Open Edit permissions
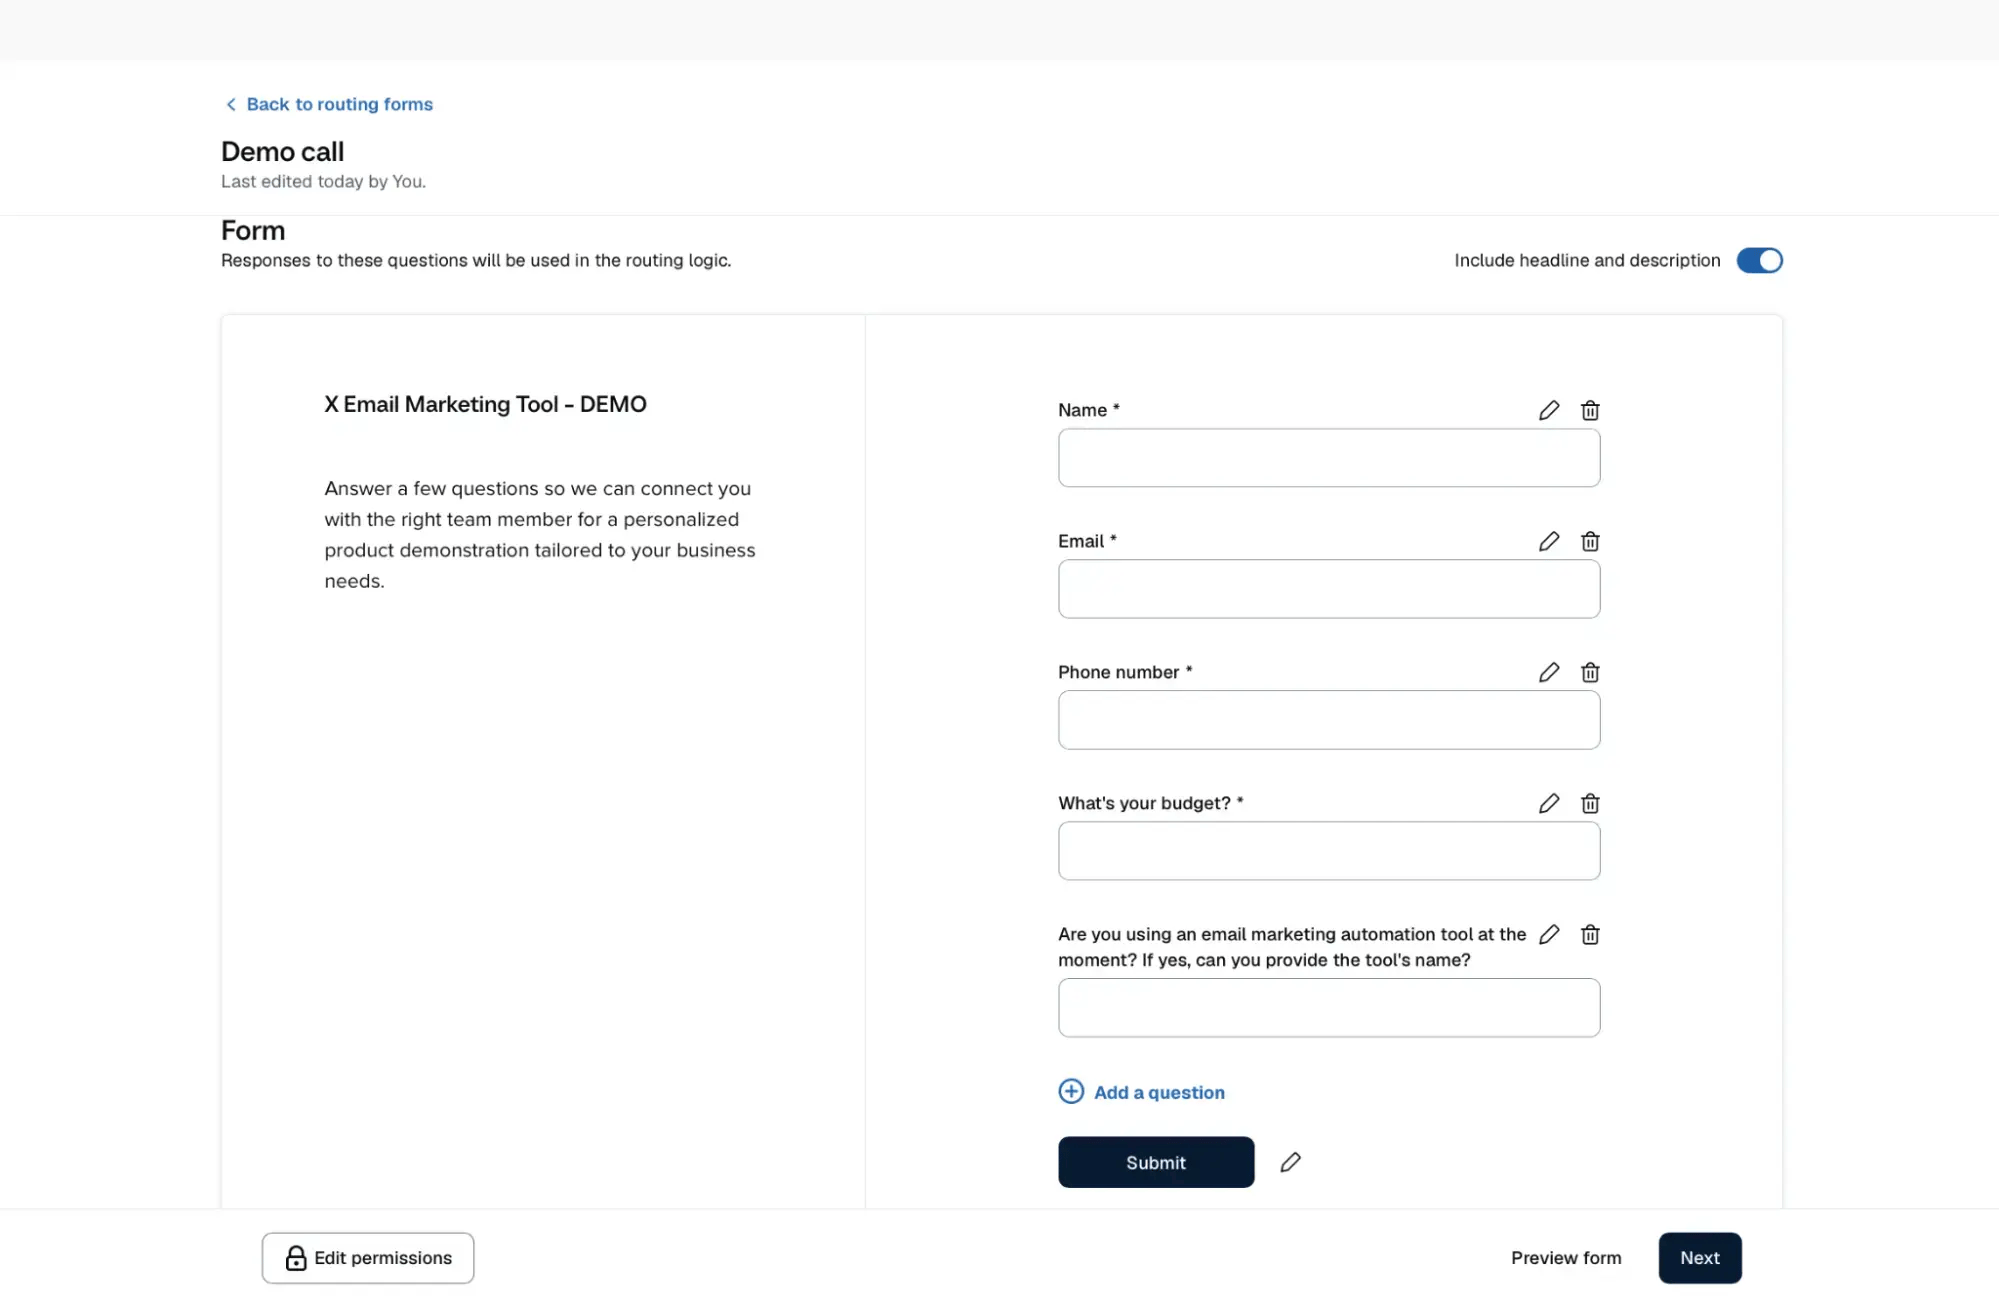 pyautogui.click(x=368, y=1258)
